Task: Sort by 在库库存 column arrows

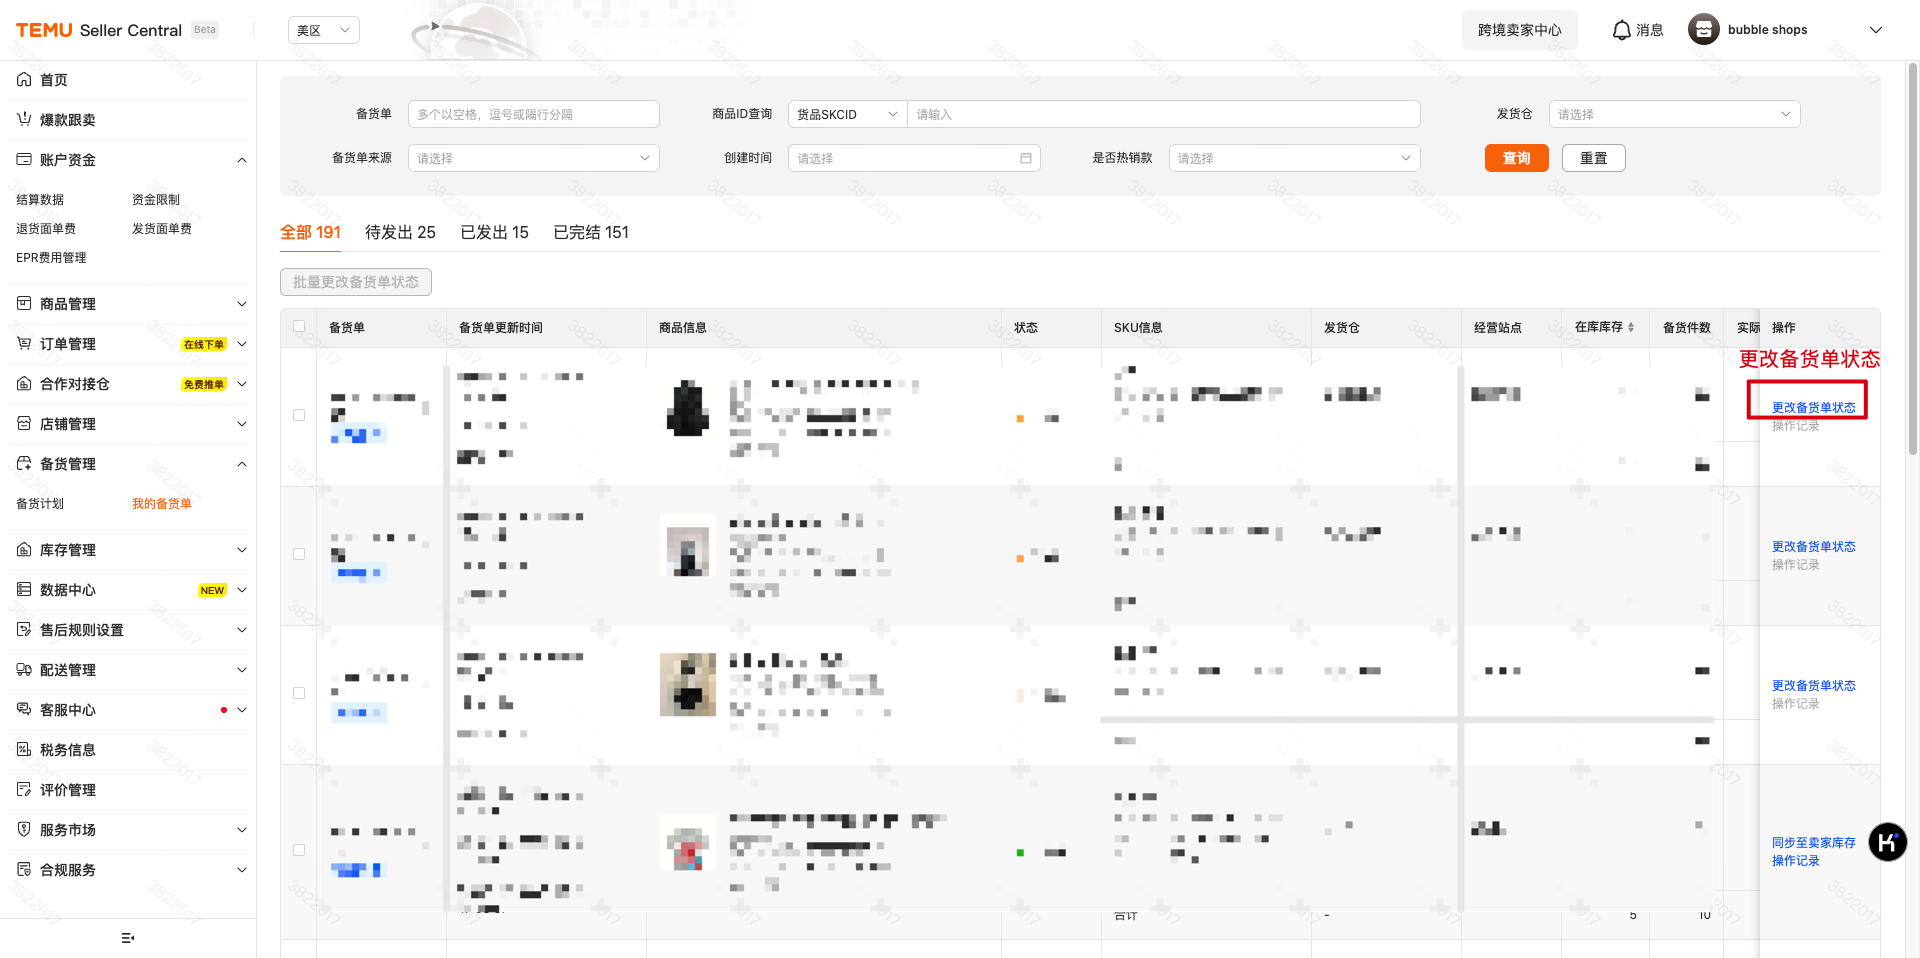Action: point(1631,328)
